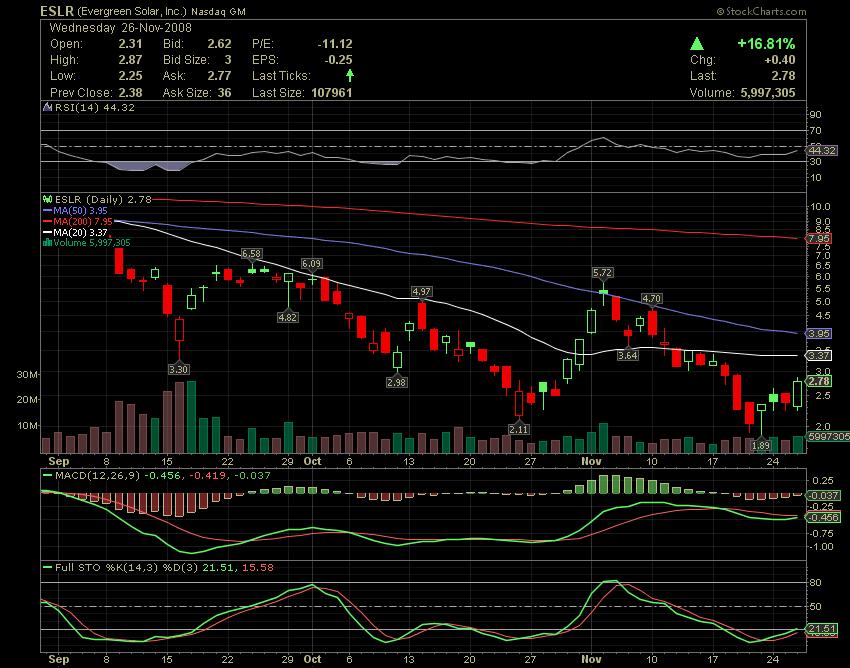
Task: Click the Evergreen Solar, Inc. company name
Action: tap(132, 11)
